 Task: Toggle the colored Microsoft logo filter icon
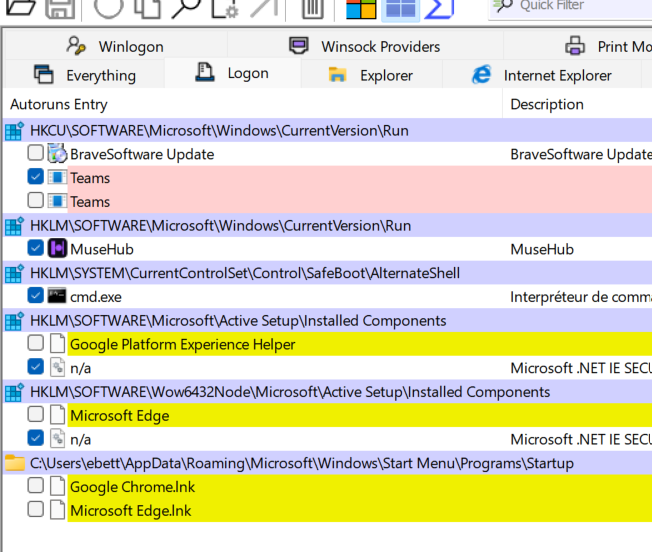click(x=361, y=8)
